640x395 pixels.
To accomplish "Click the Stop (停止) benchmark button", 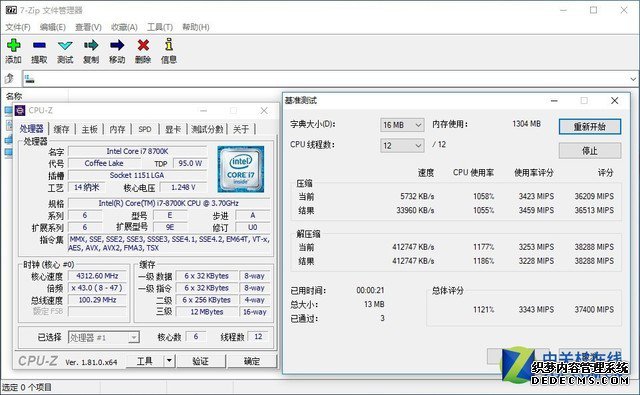I will 590,151.
